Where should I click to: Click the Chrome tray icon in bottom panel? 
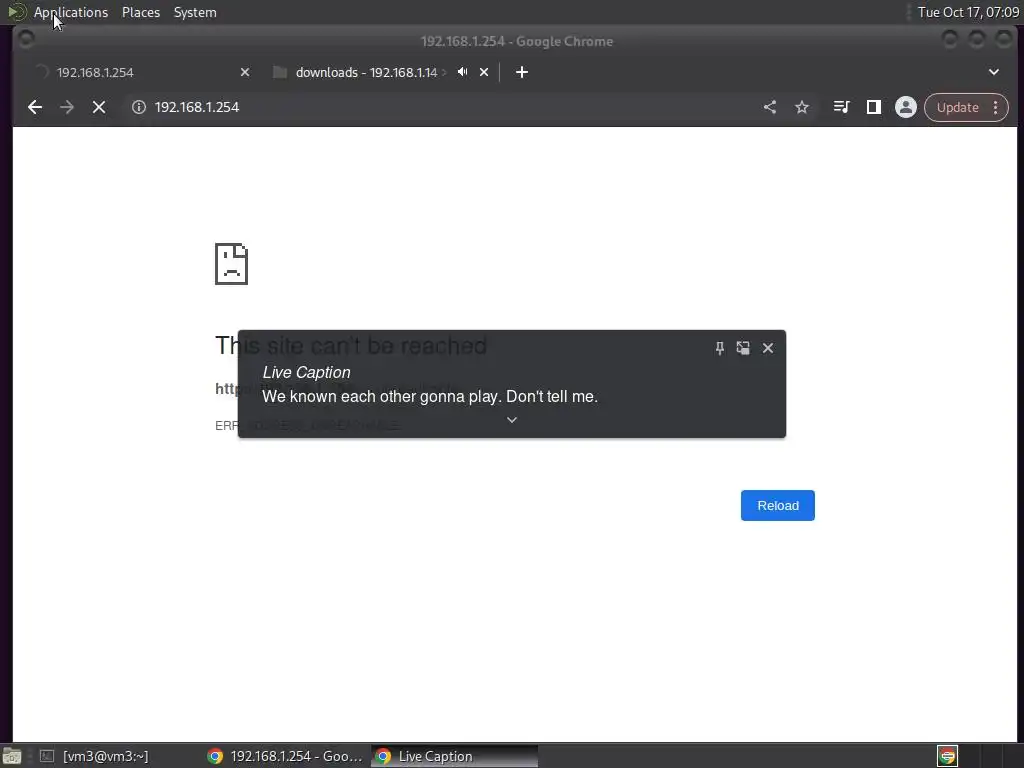[947, 756]
